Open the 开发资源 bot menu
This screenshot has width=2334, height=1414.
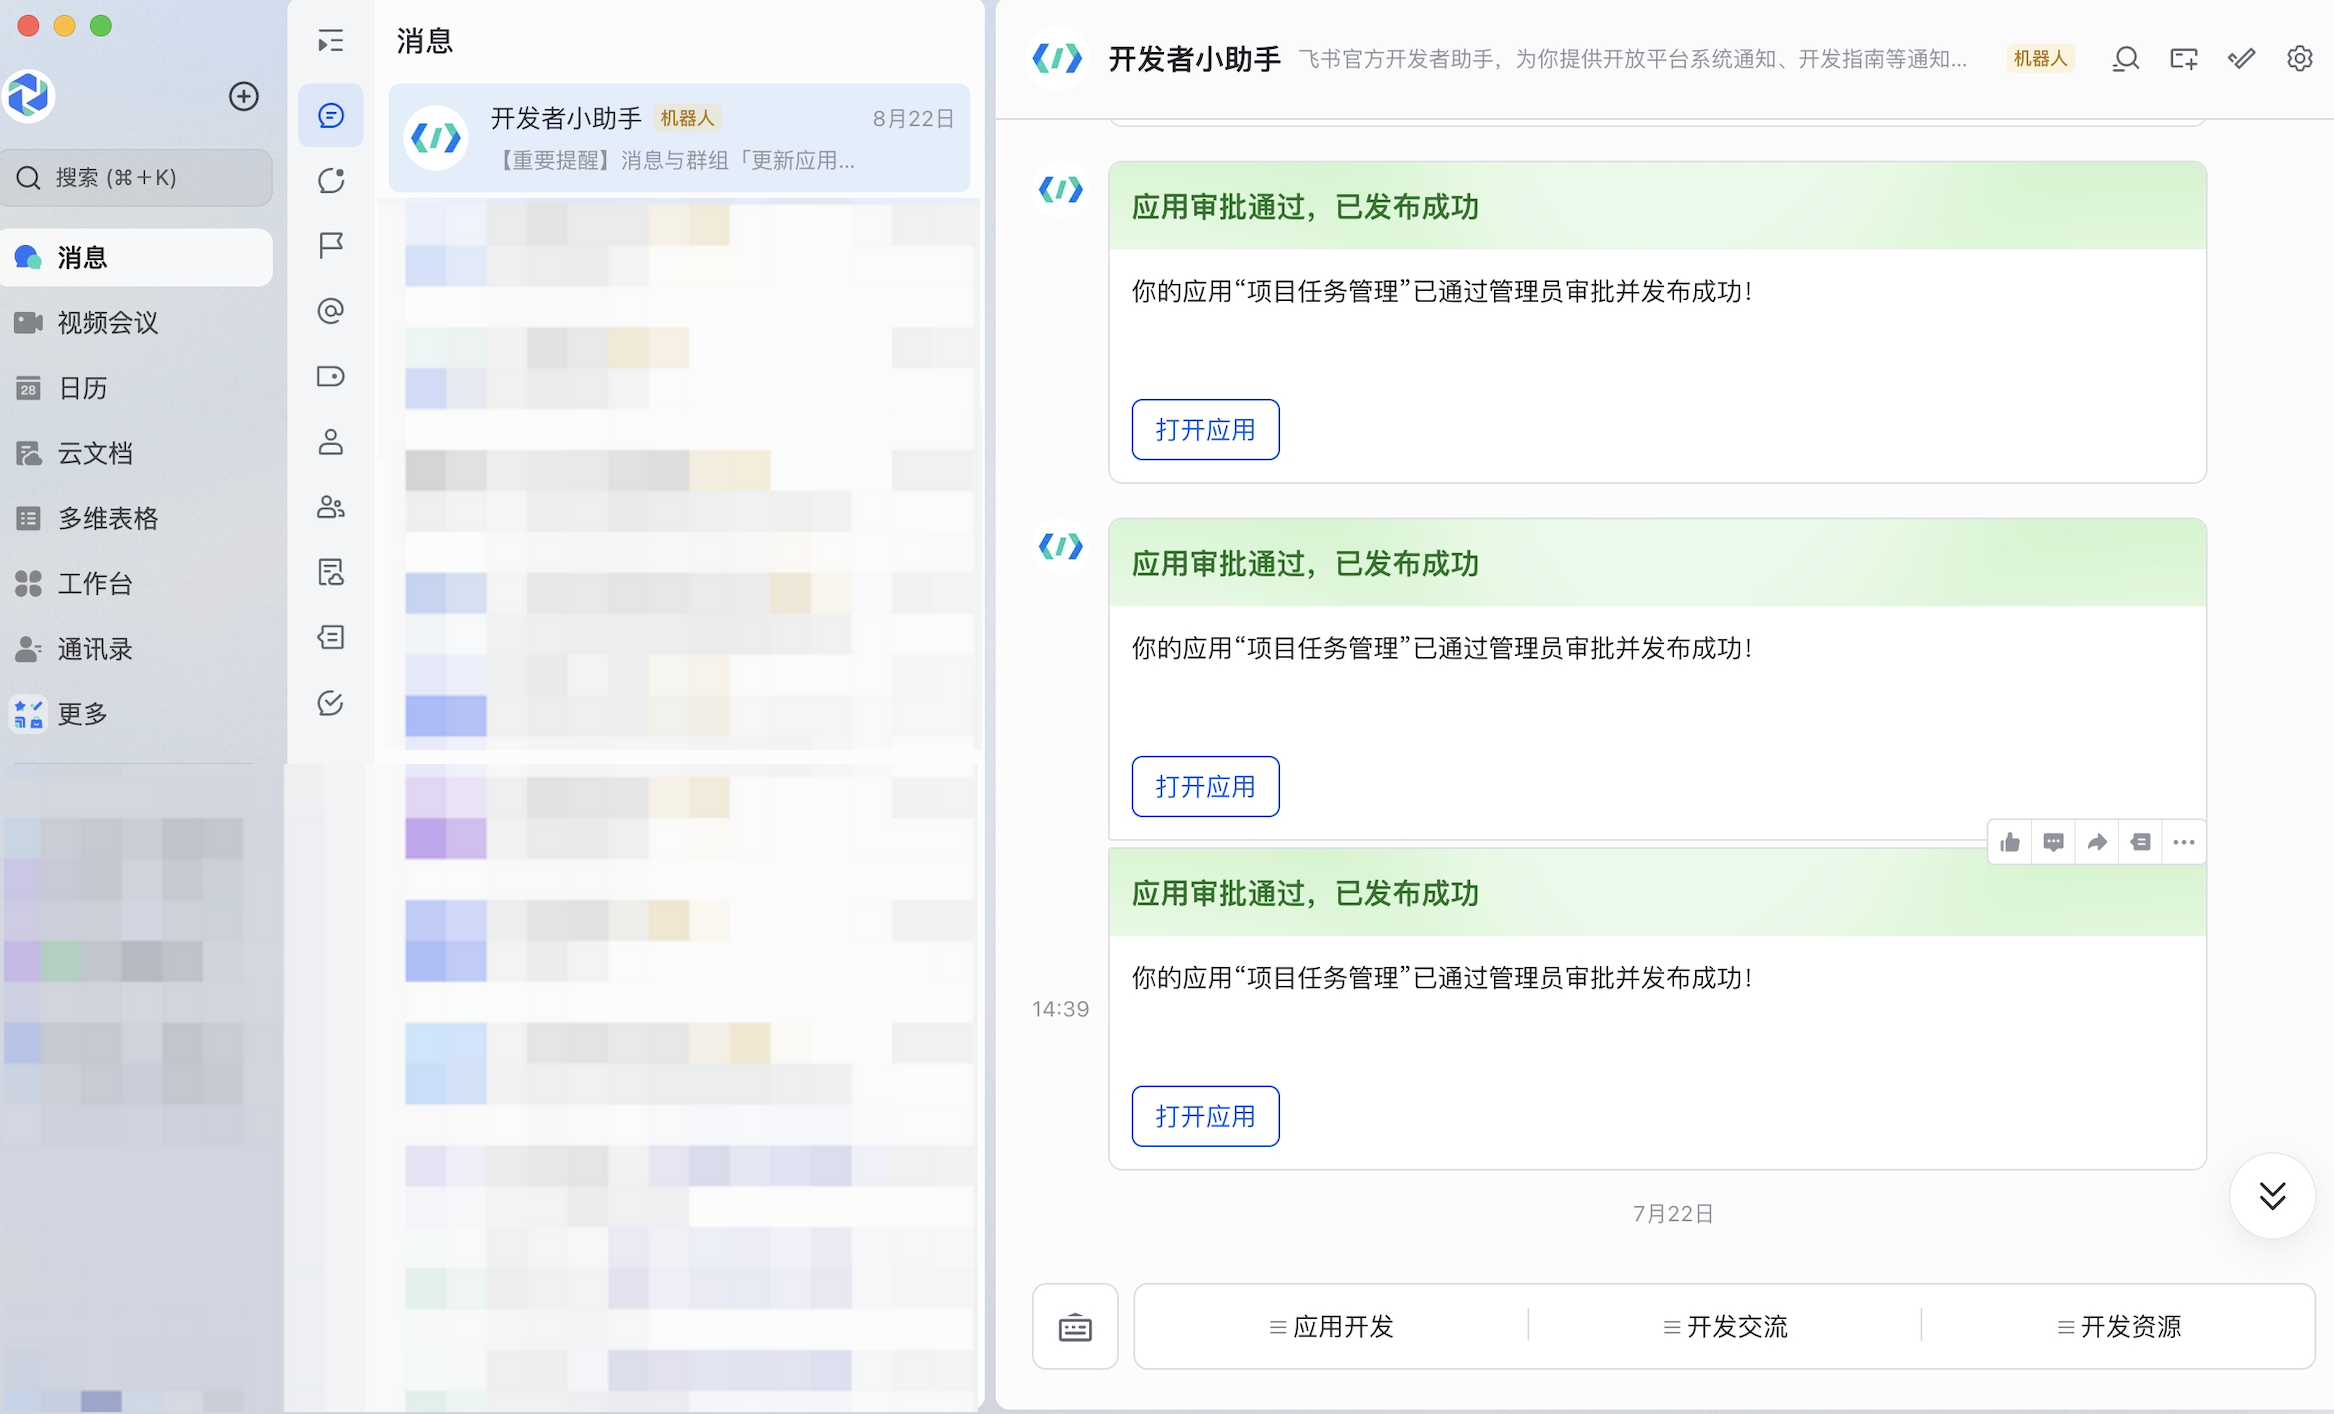2119,1327
